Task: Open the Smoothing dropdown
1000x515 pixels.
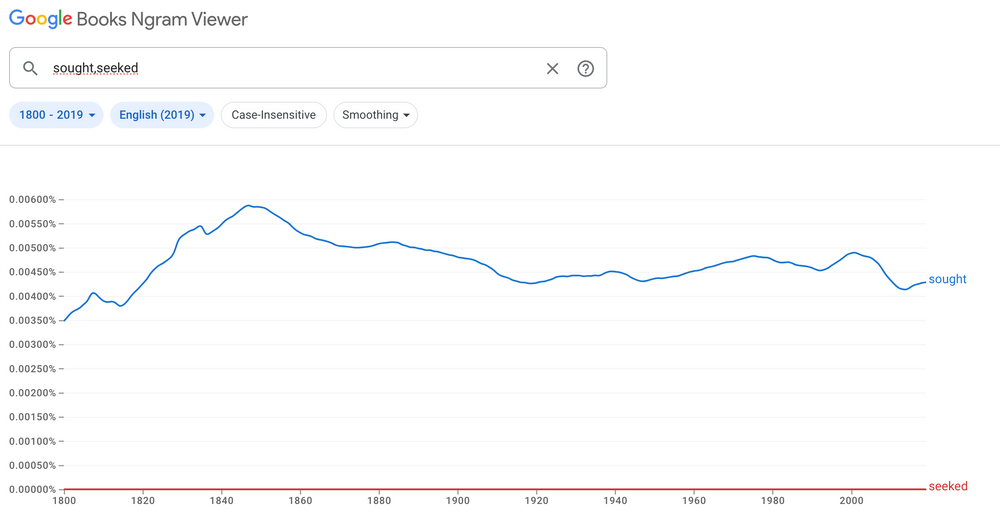Action: click(375, 115)
